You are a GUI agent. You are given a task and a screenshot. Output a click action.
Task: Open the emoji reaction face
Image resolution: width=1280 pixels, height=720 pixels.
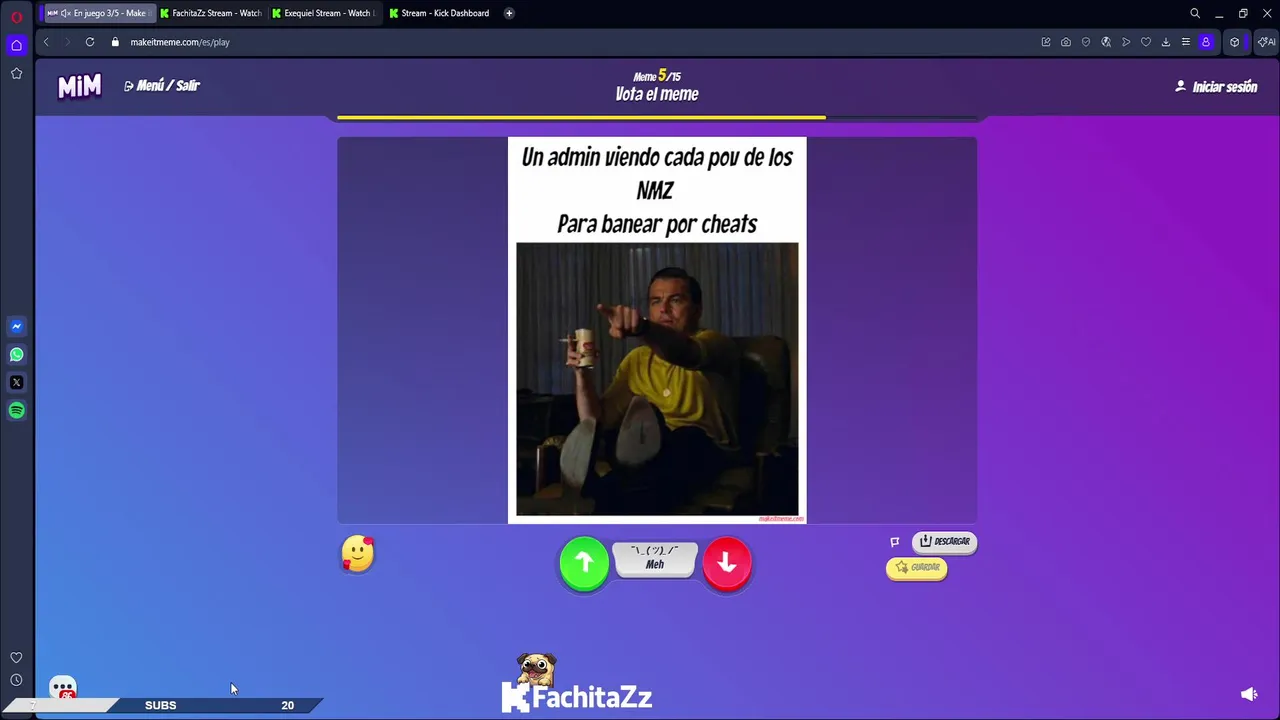358,553
